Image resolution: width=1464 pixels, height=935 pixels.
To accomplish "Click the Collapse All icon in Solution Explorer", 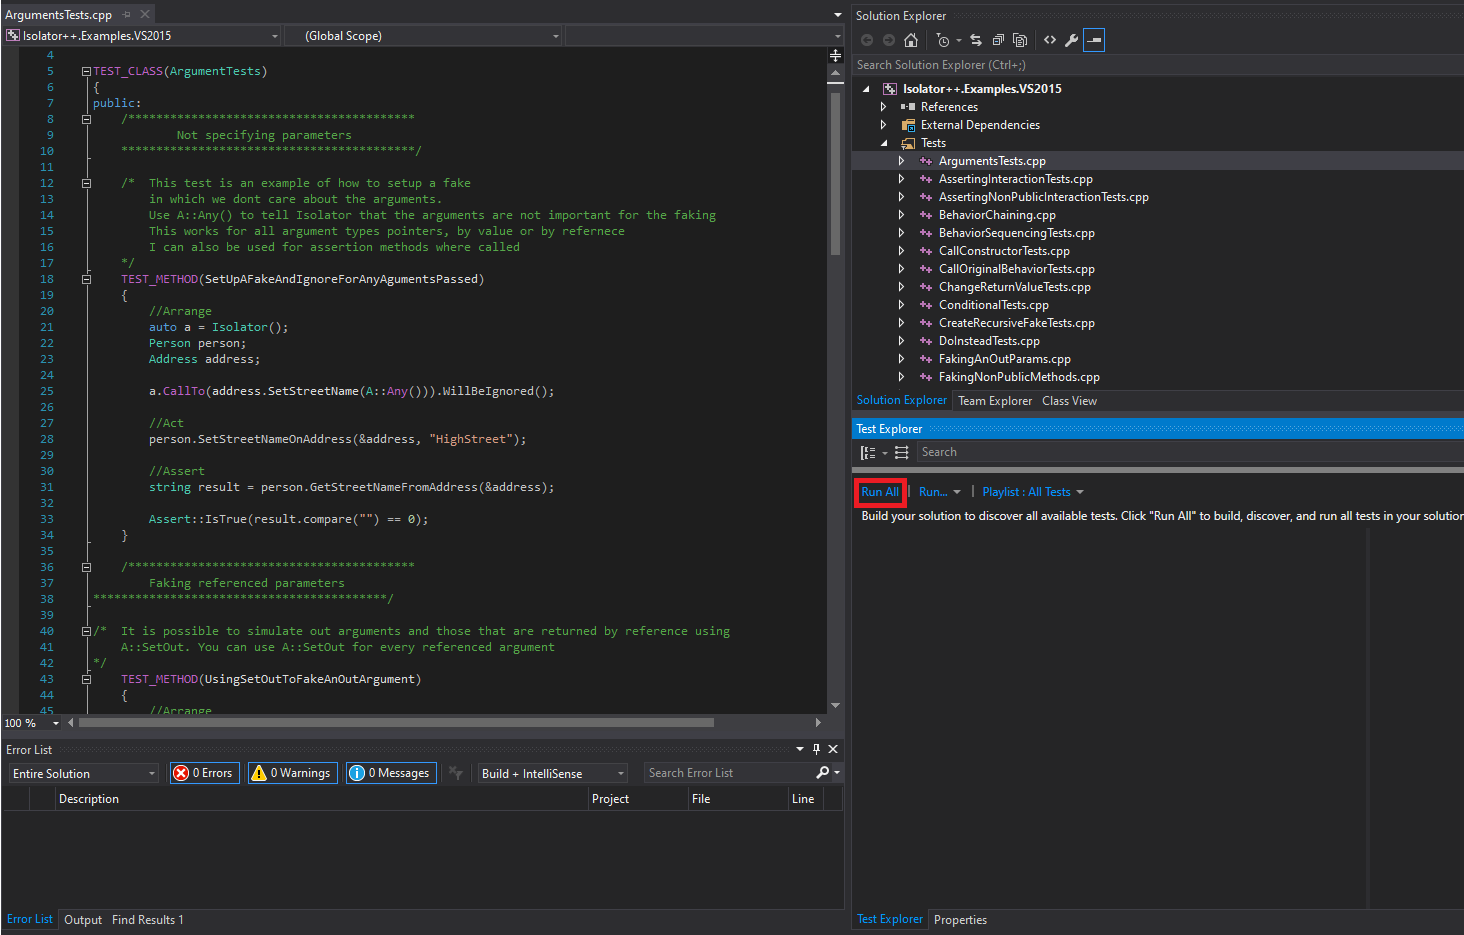I will tap(998, 40).
